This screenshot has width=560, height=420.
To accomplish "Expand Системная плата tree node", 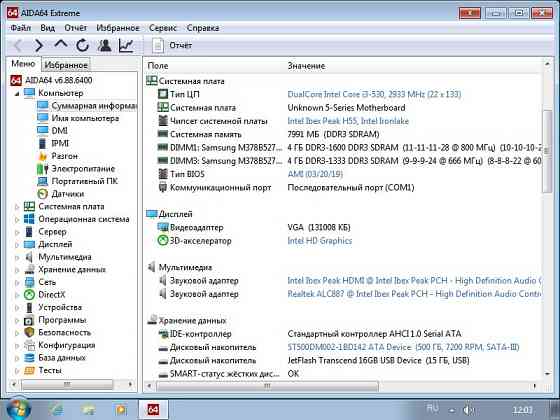I will tap(17, 207).
